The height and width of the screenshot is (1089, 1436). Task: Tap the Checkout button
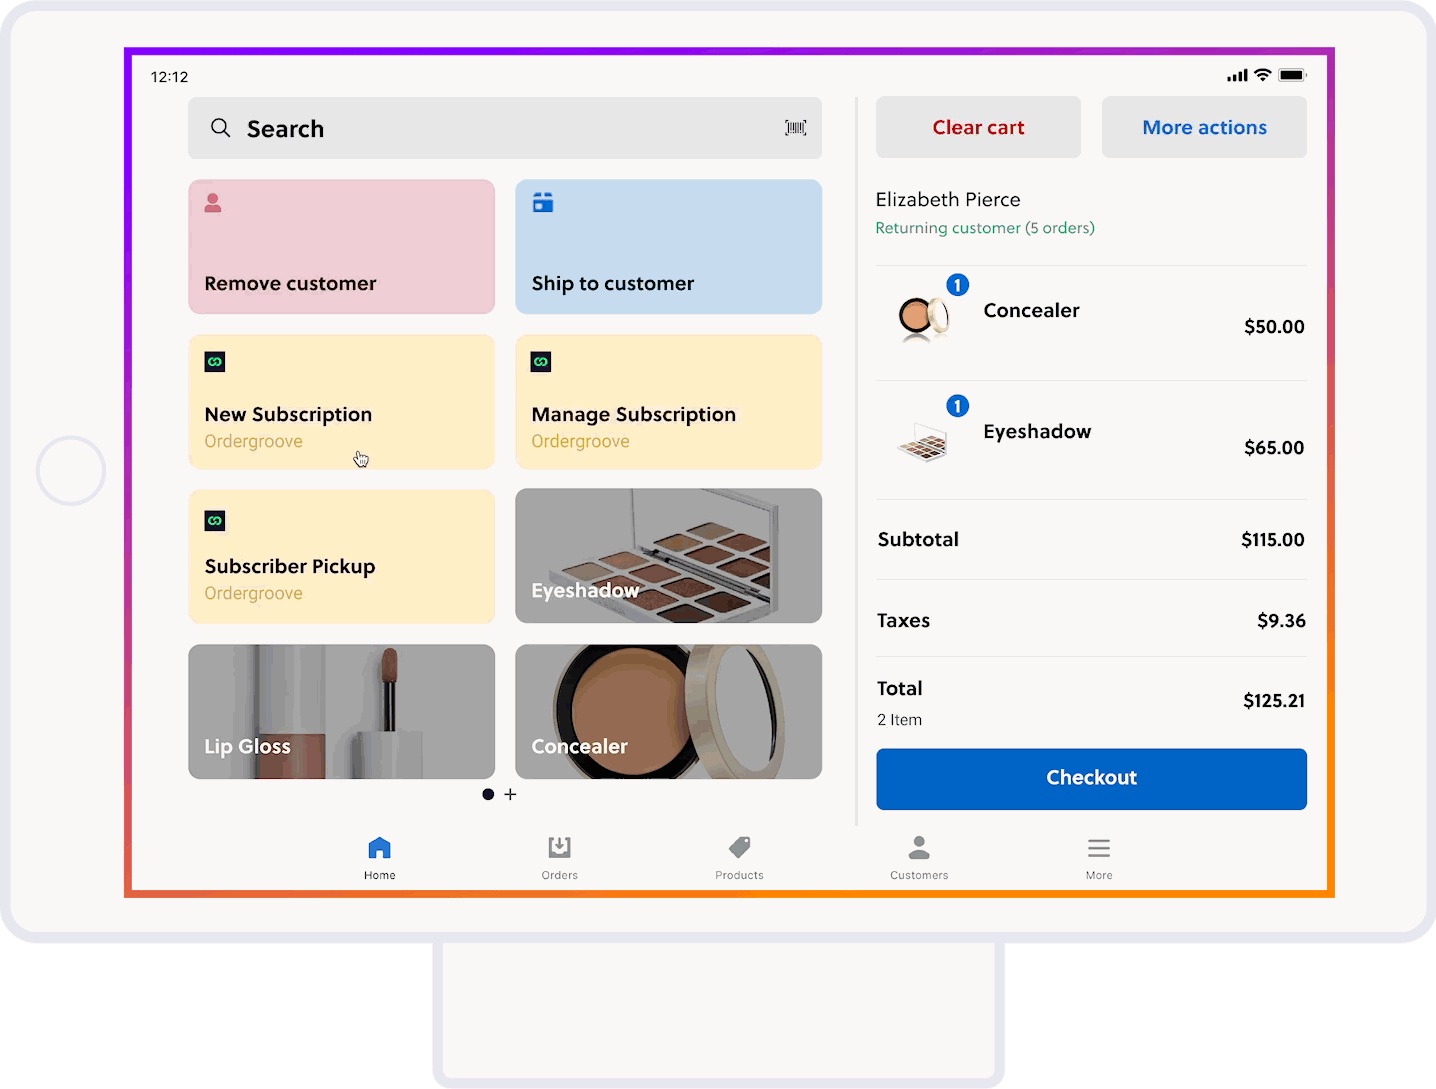(1091, 778)
